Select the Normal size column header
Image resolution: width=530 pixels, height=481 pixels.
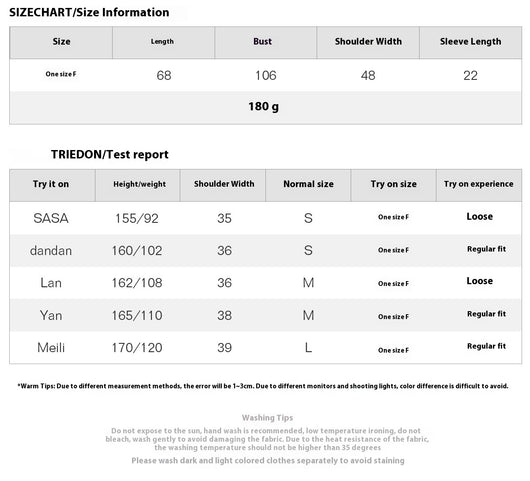click(308, 185)
